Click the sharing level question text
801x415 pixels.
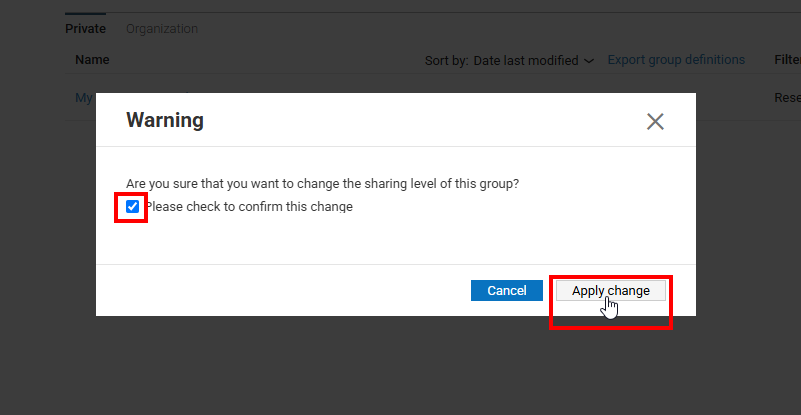point(322,184)
